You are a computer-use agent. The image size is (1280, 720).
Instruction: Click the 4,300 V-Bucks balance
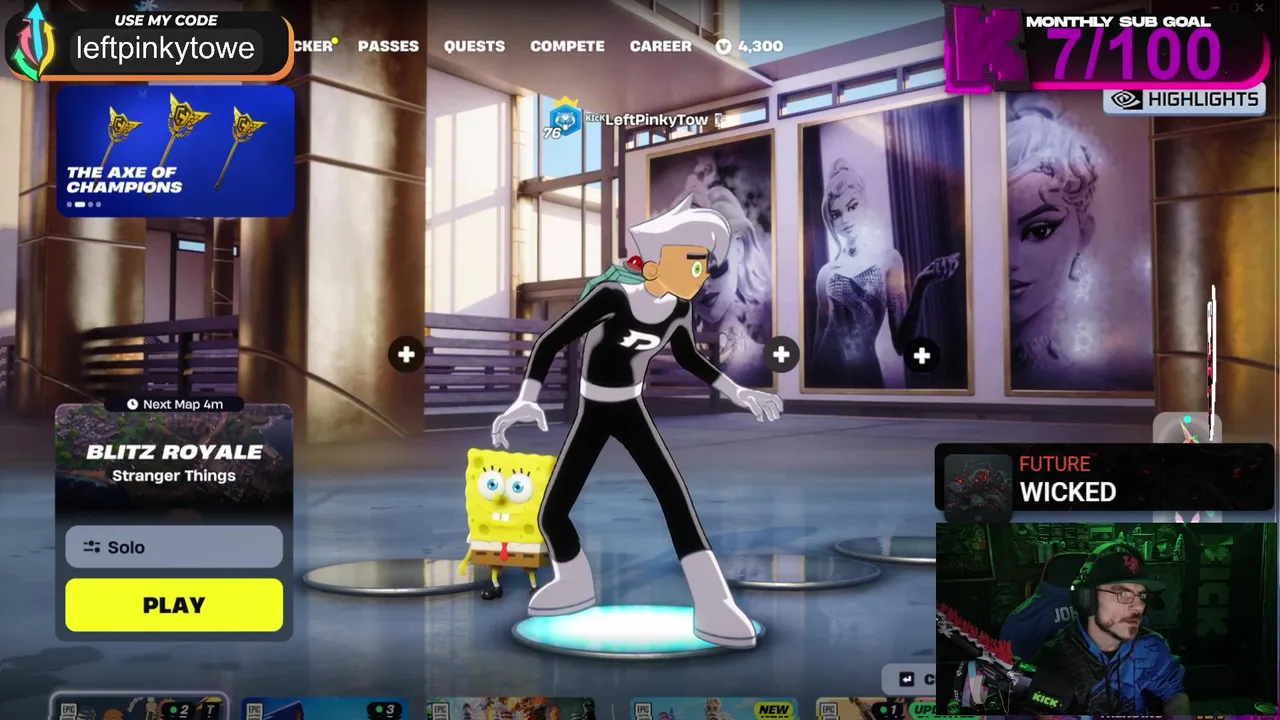tap(760, 46)
